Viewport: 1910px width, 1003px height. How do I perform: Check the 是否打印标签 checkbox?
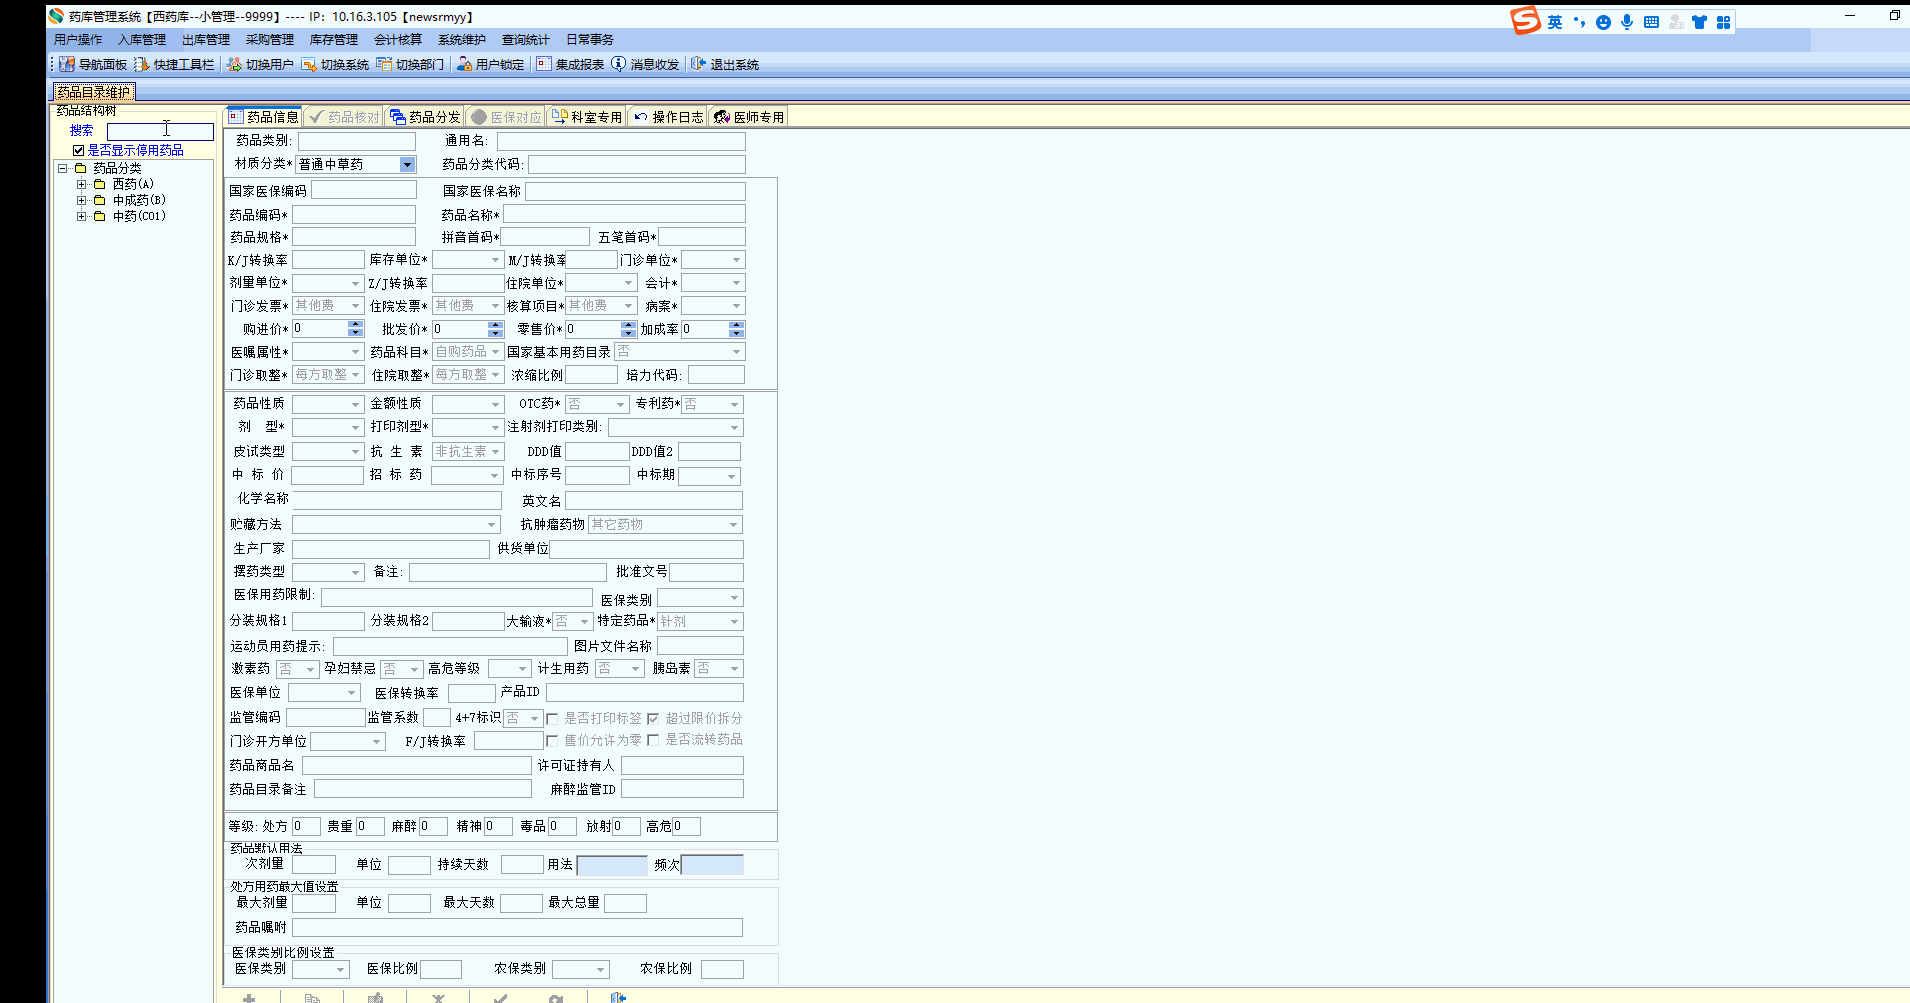point(552,718)
